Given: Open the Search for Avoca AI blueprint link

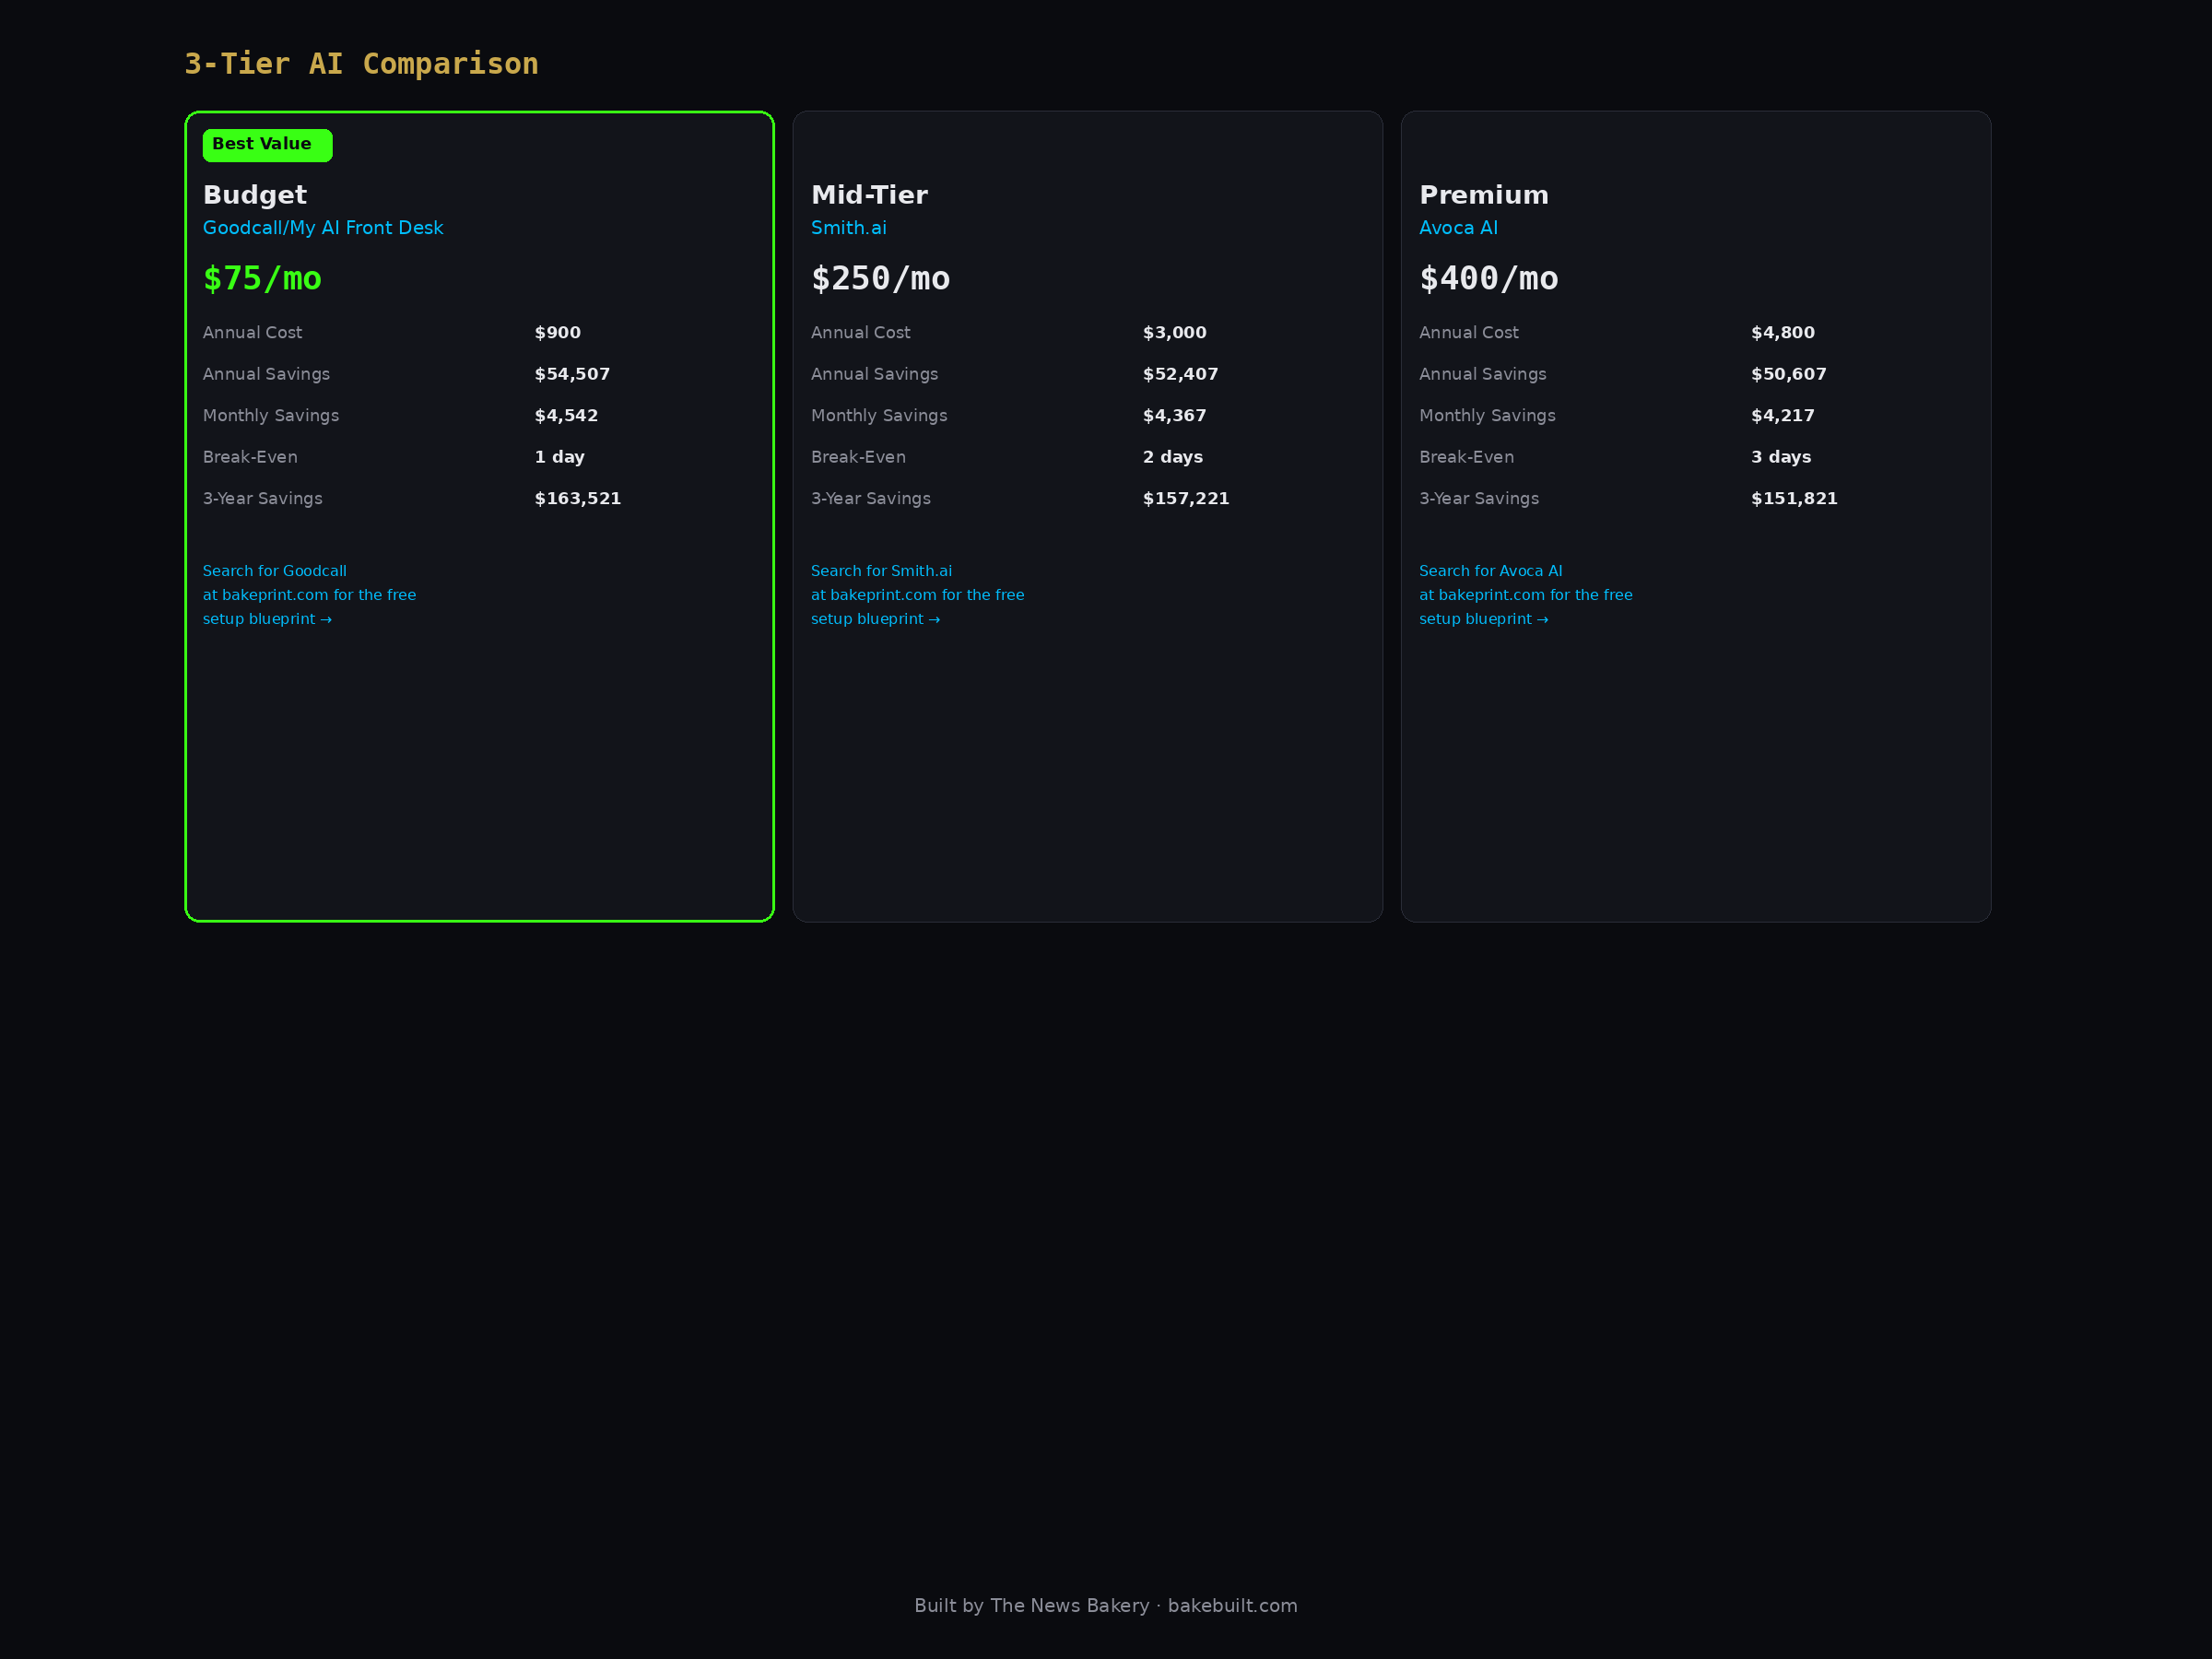Looking at the screenshot, I should 1525,595.
